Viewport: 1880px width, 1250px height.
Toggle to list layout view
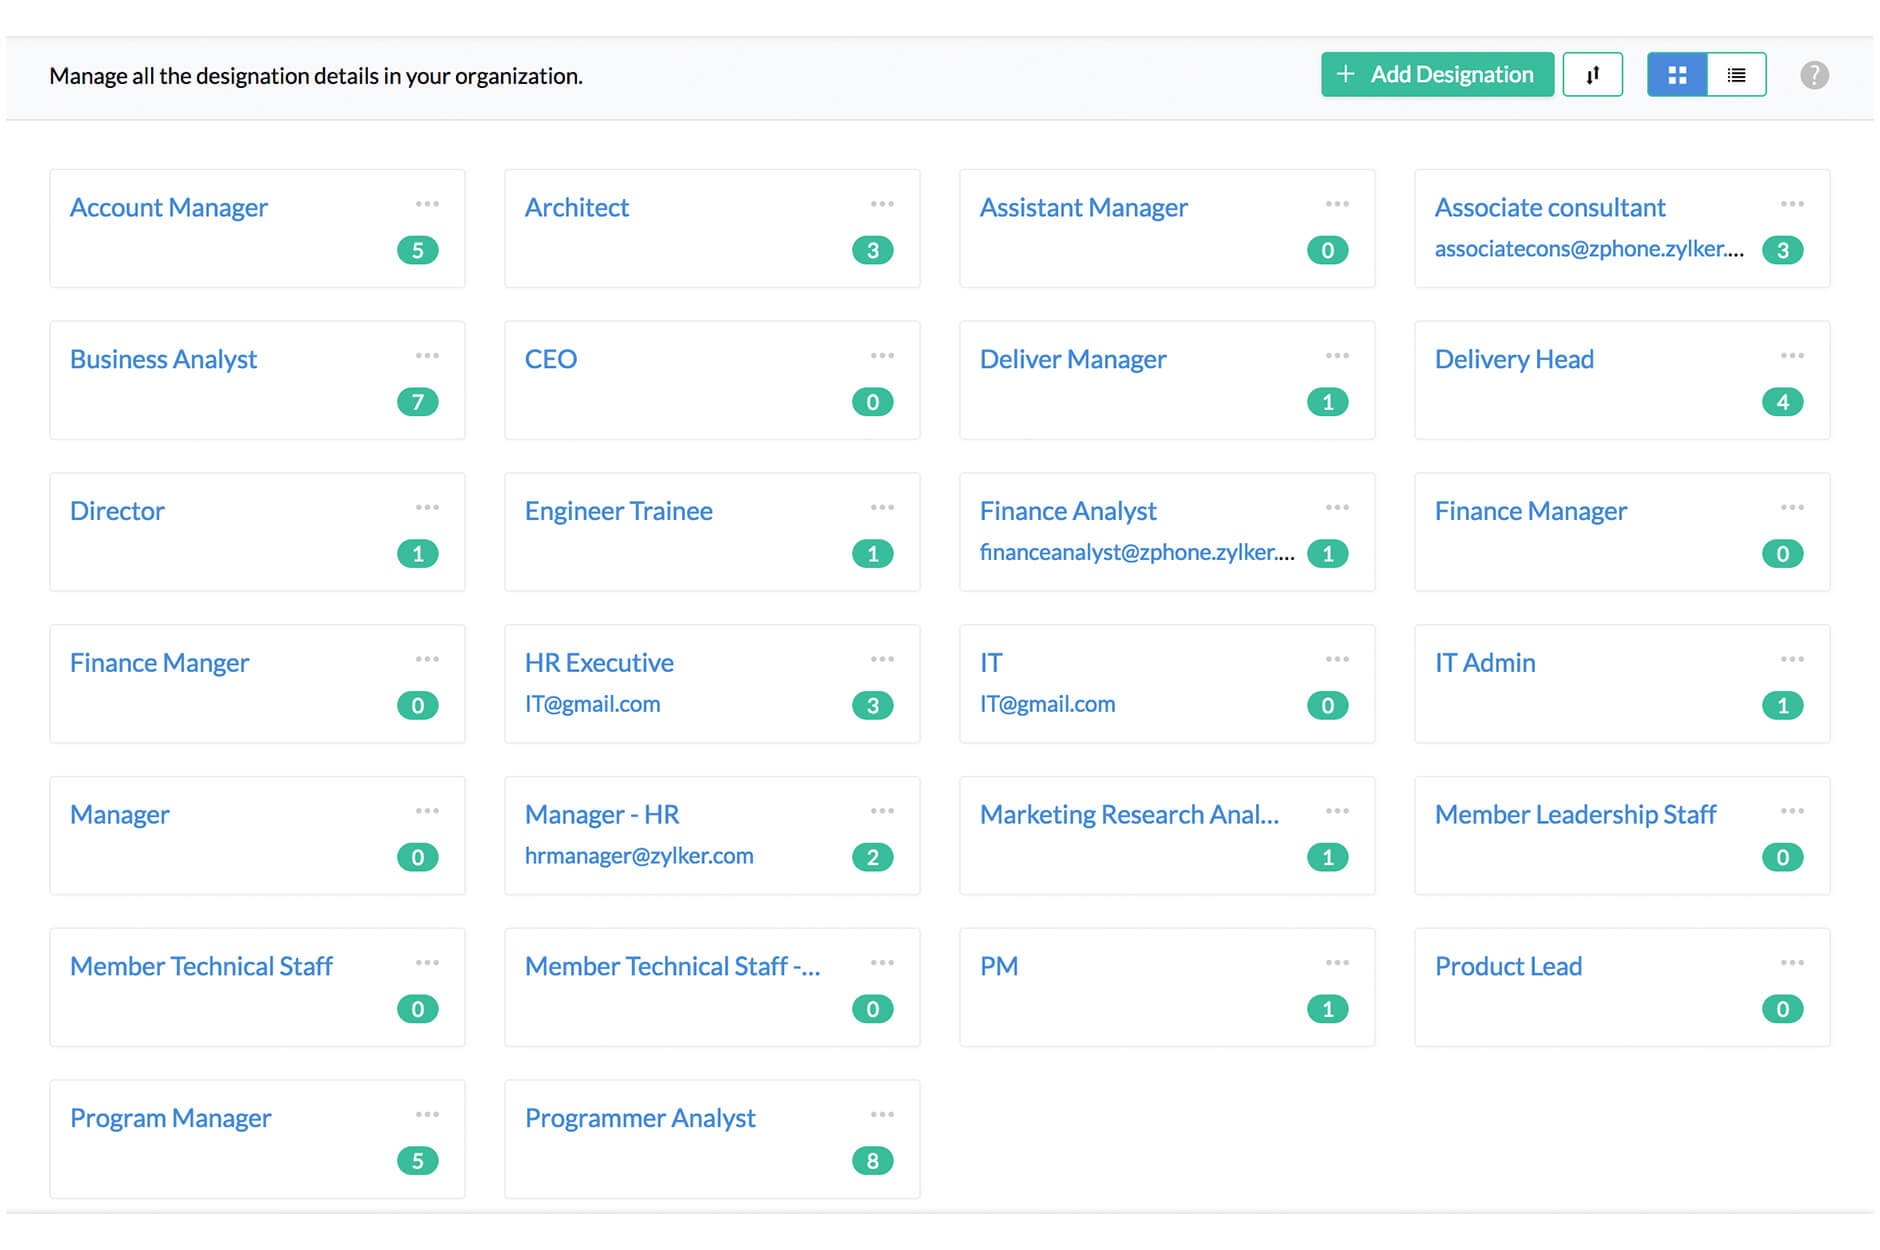click(x=1737, y=74)
